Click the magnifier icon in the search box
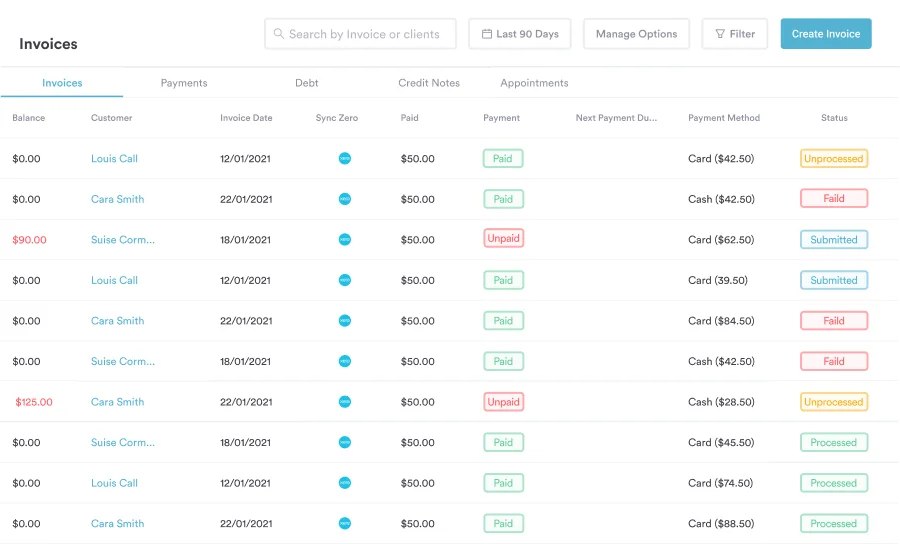This screenshot has width=900, height=544. (x=279, y=34)
